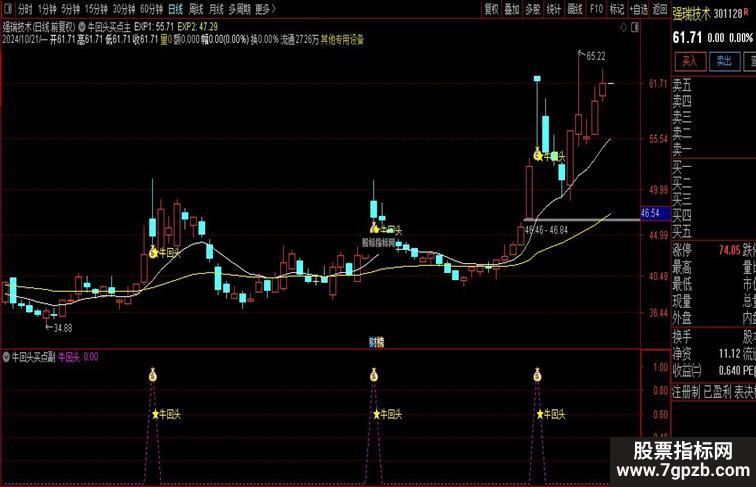This screenshot has height=487, width=756.
Task: Click the 46.46 - 46.84 range label
Action: tap(546, 230)
